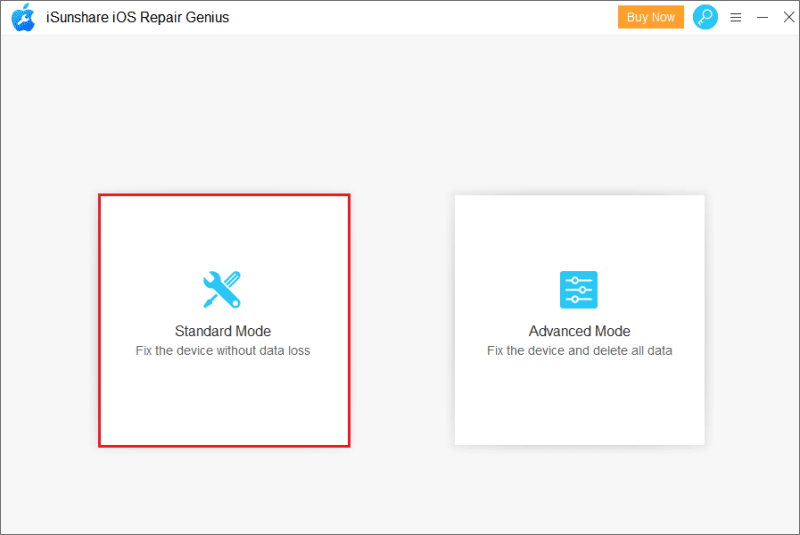The image size is (800, 535).
Task: Click the wrench and screwdriver Standard Mode icon
Action: click(x=222, y=289)
